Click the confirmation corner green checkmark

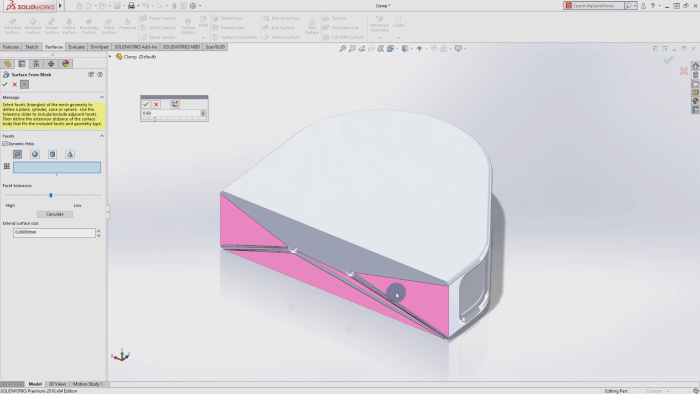click(x=668, y=60)
